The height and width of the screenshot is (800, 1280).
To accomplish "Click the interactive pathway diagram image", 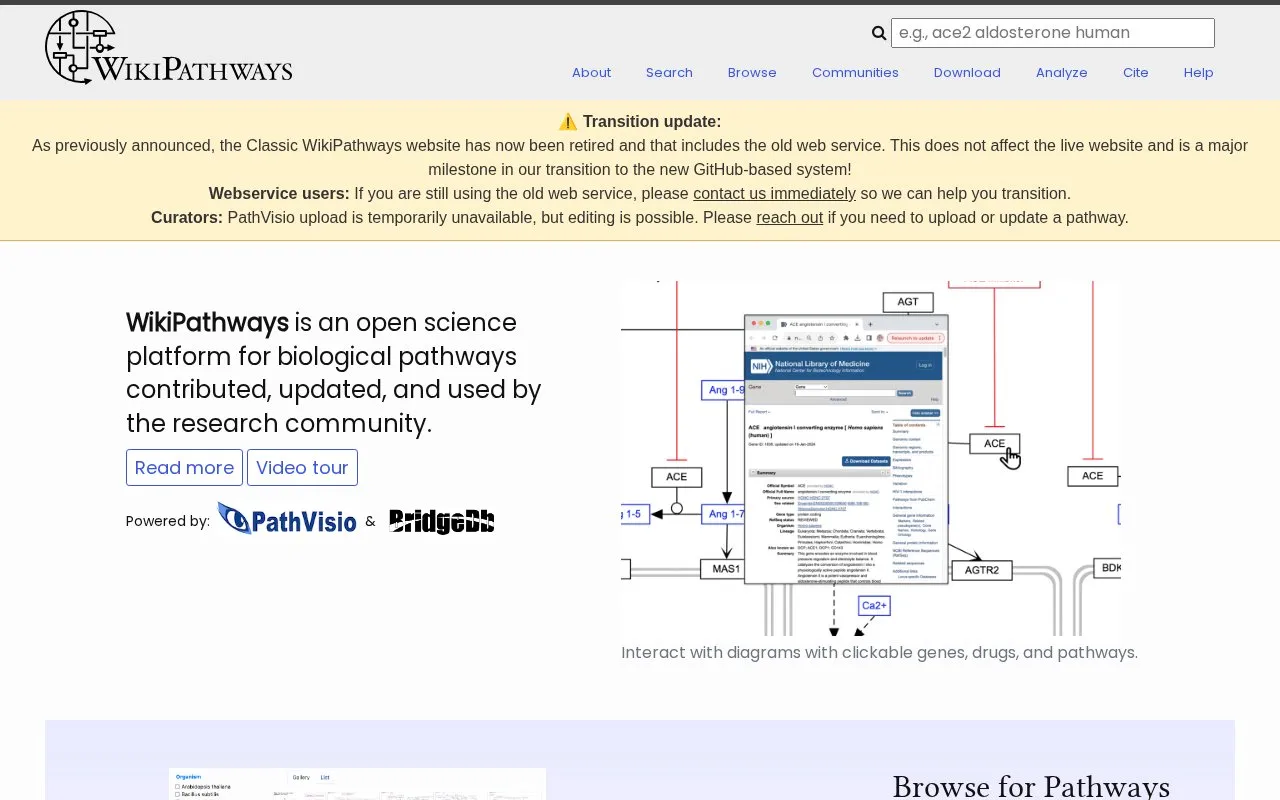I will [x=870, y=459].
